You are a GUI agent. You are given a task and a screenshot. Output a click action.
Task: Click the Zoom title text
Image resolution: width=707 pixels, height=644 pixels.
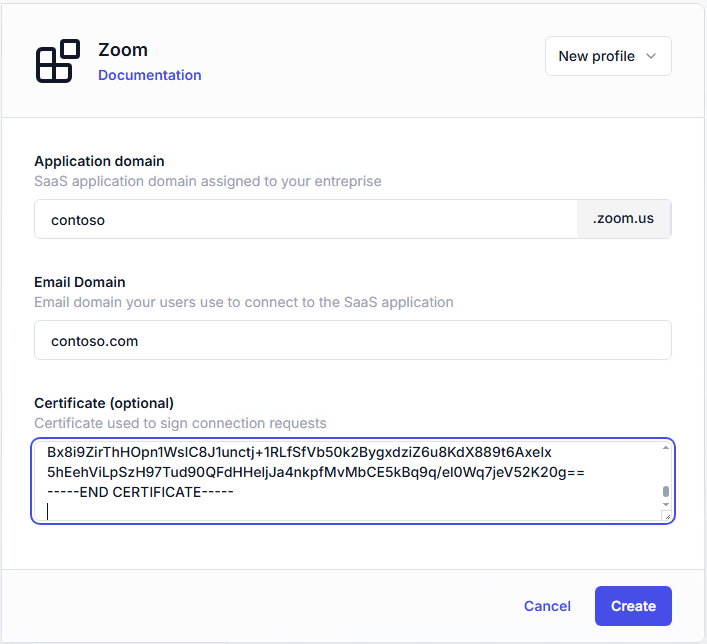(123, 50)
